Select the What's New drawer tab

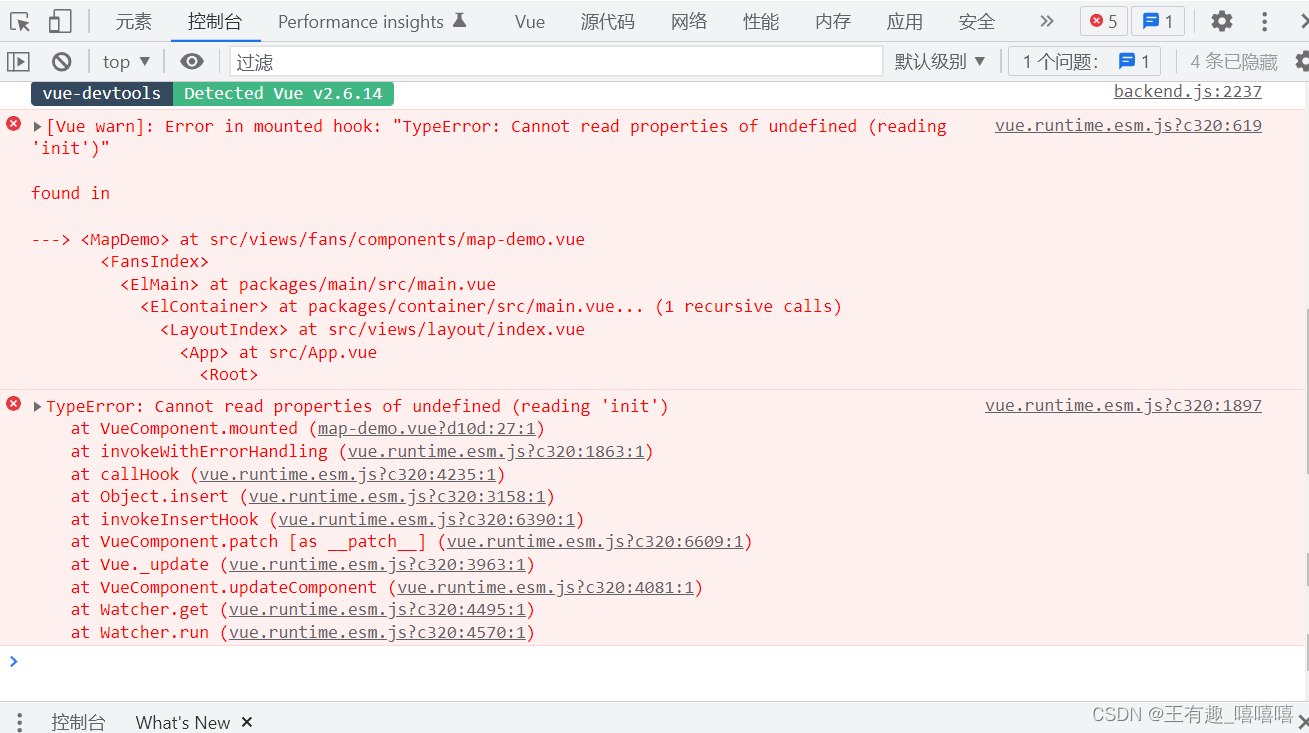point(183,722)
